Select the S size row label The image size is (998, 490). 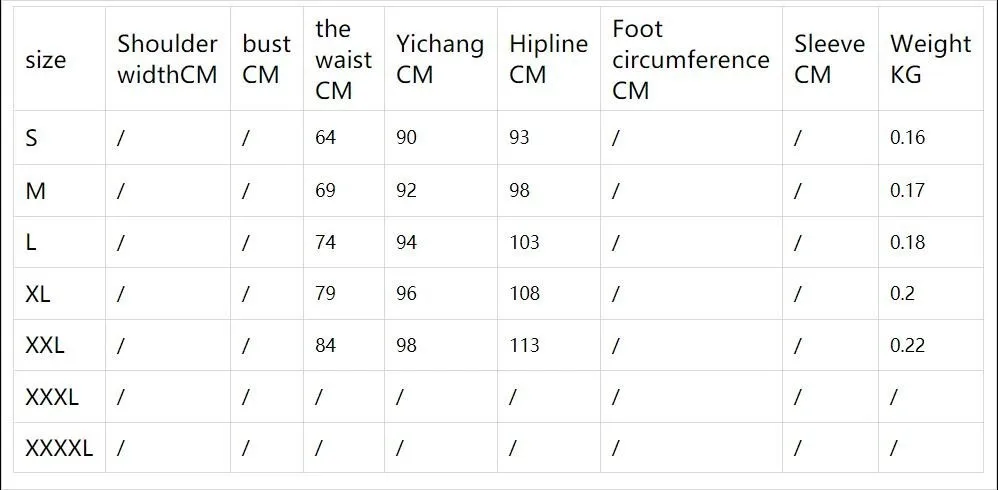pyautogui.click(x=31, y=138)
